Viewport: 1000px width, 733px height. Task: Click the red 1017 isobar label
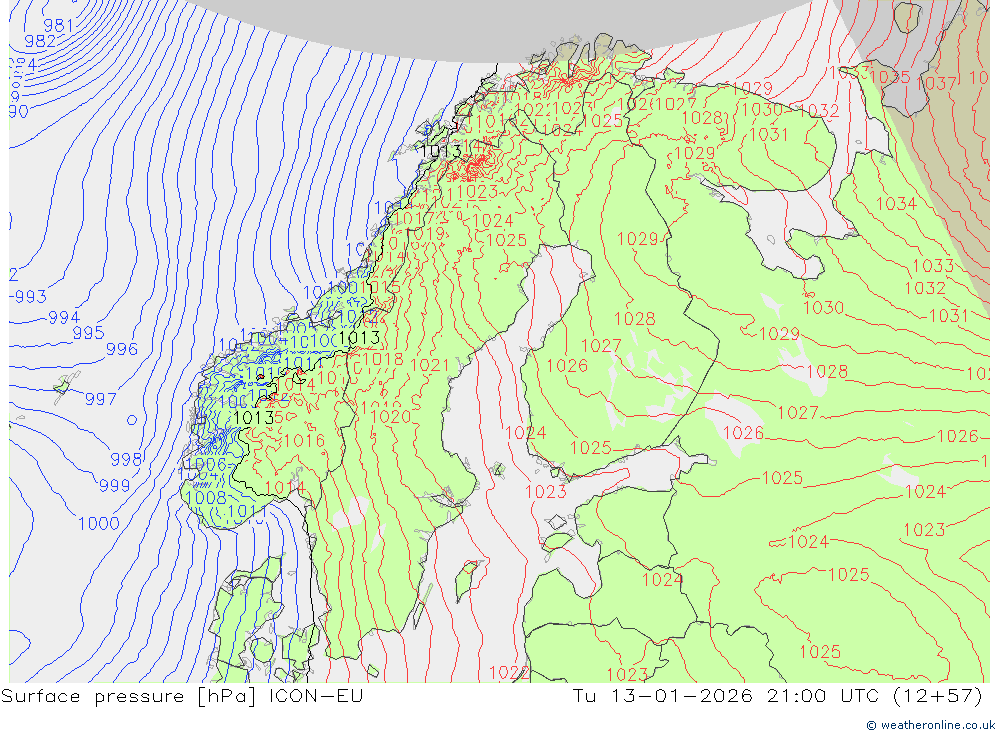click(415, 219)
